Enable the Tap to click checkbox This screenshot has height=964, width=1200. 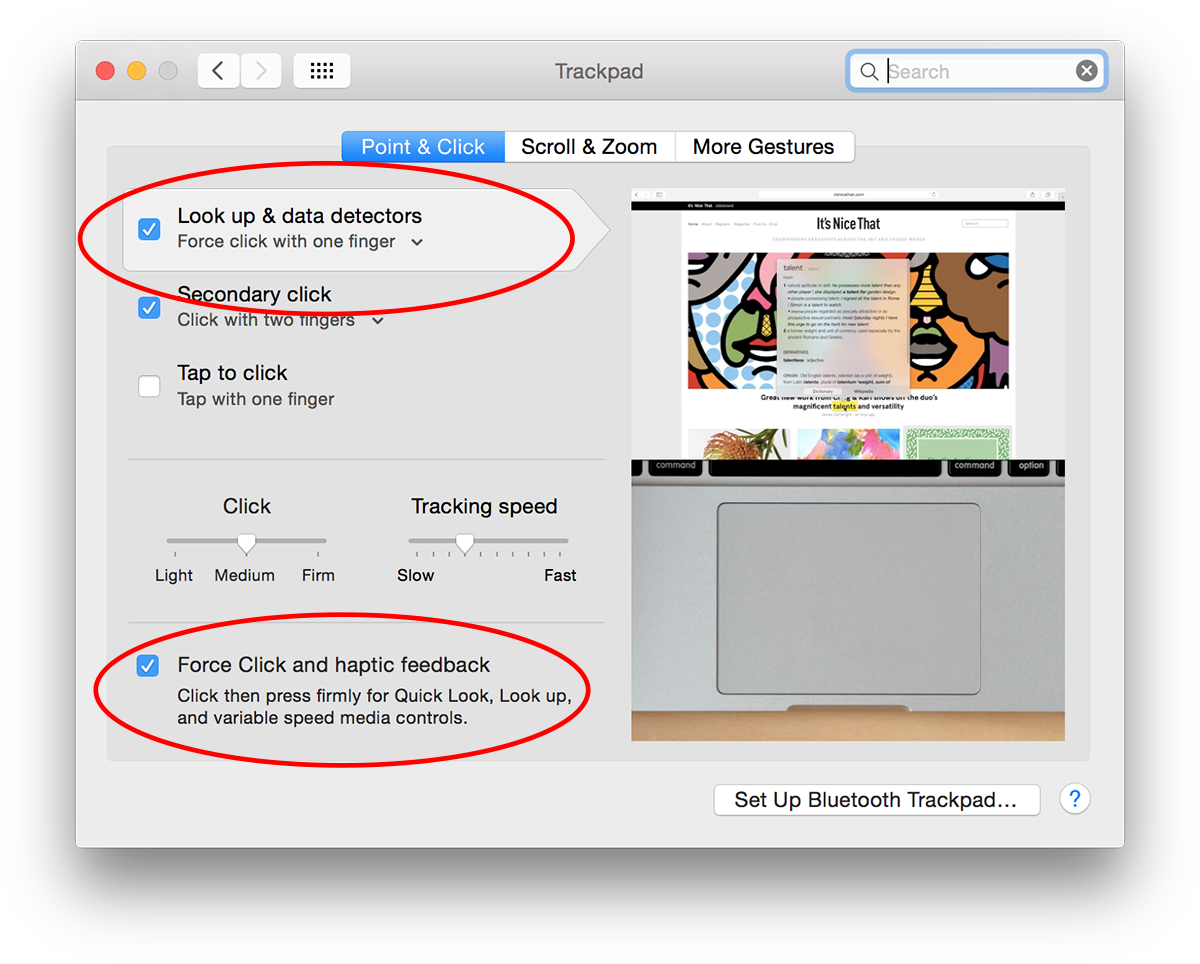pyautogui.click(x=149, y=386)
